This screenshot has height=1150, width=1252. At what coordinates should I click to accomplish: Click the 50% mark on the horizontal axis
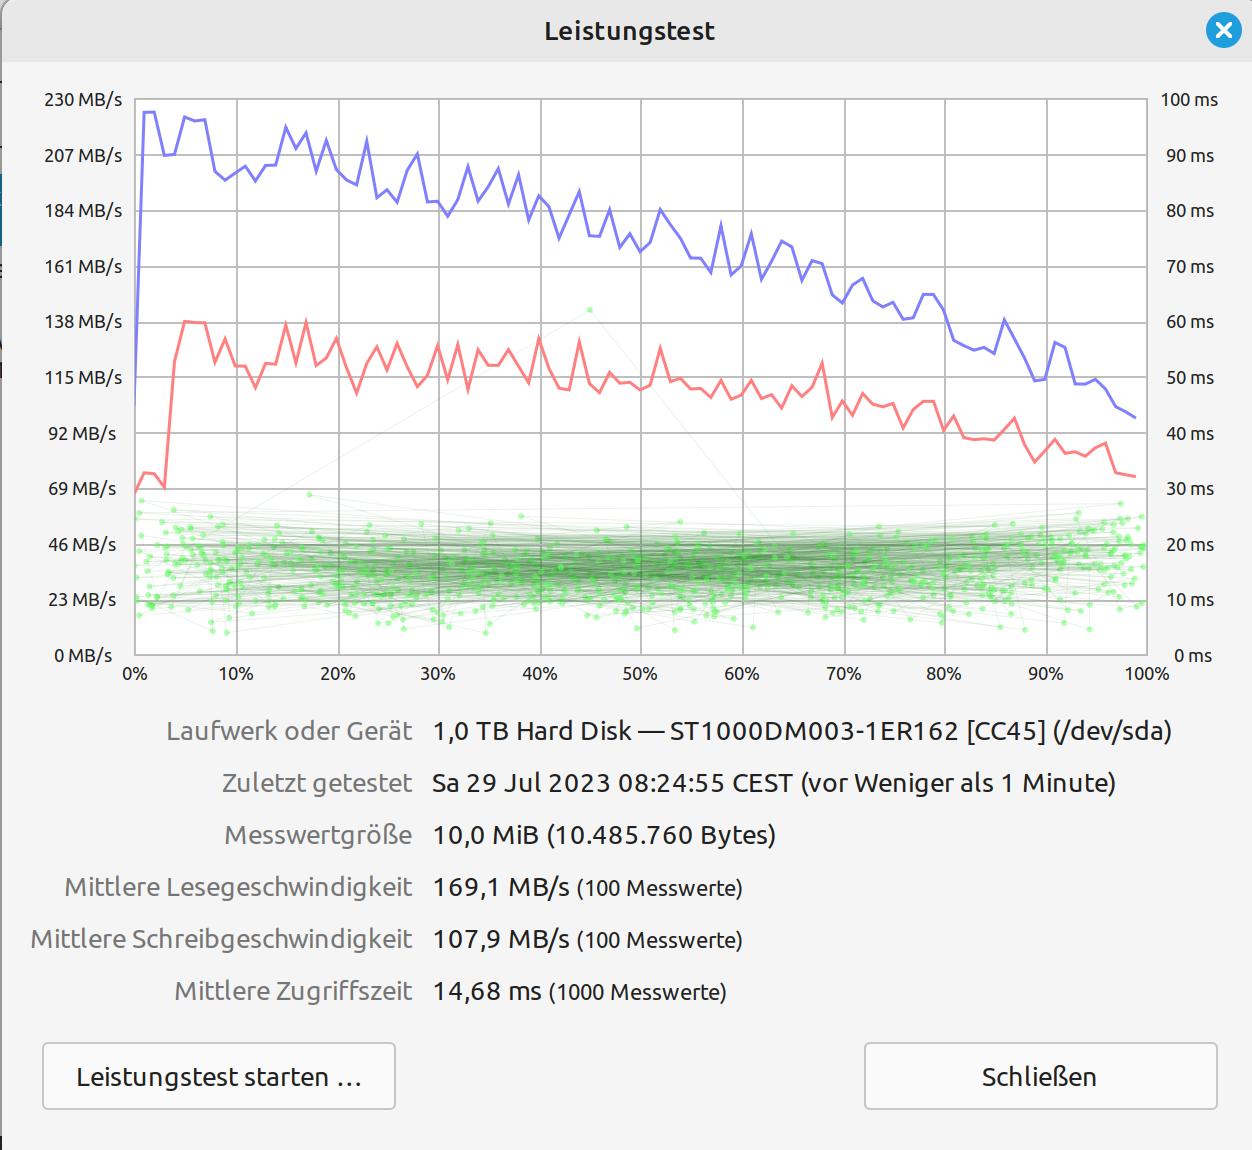tap(640, 674)
